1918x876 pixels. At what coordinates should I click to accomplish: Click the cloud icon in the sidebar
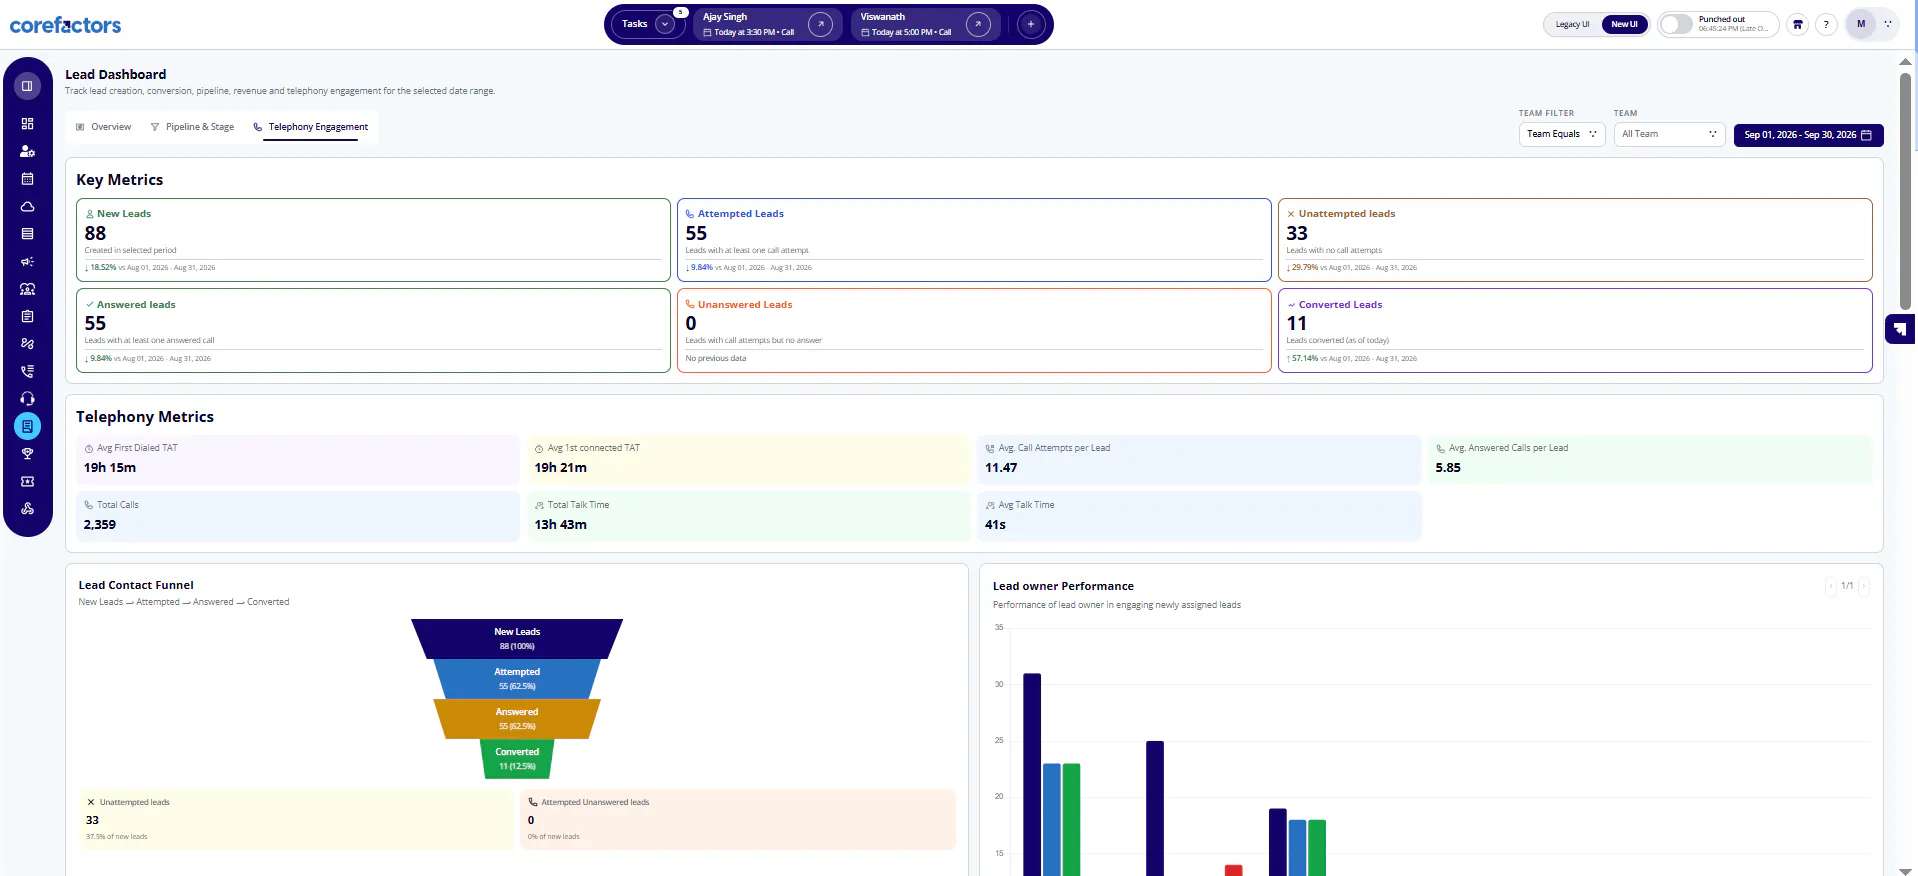click(27, 206)
